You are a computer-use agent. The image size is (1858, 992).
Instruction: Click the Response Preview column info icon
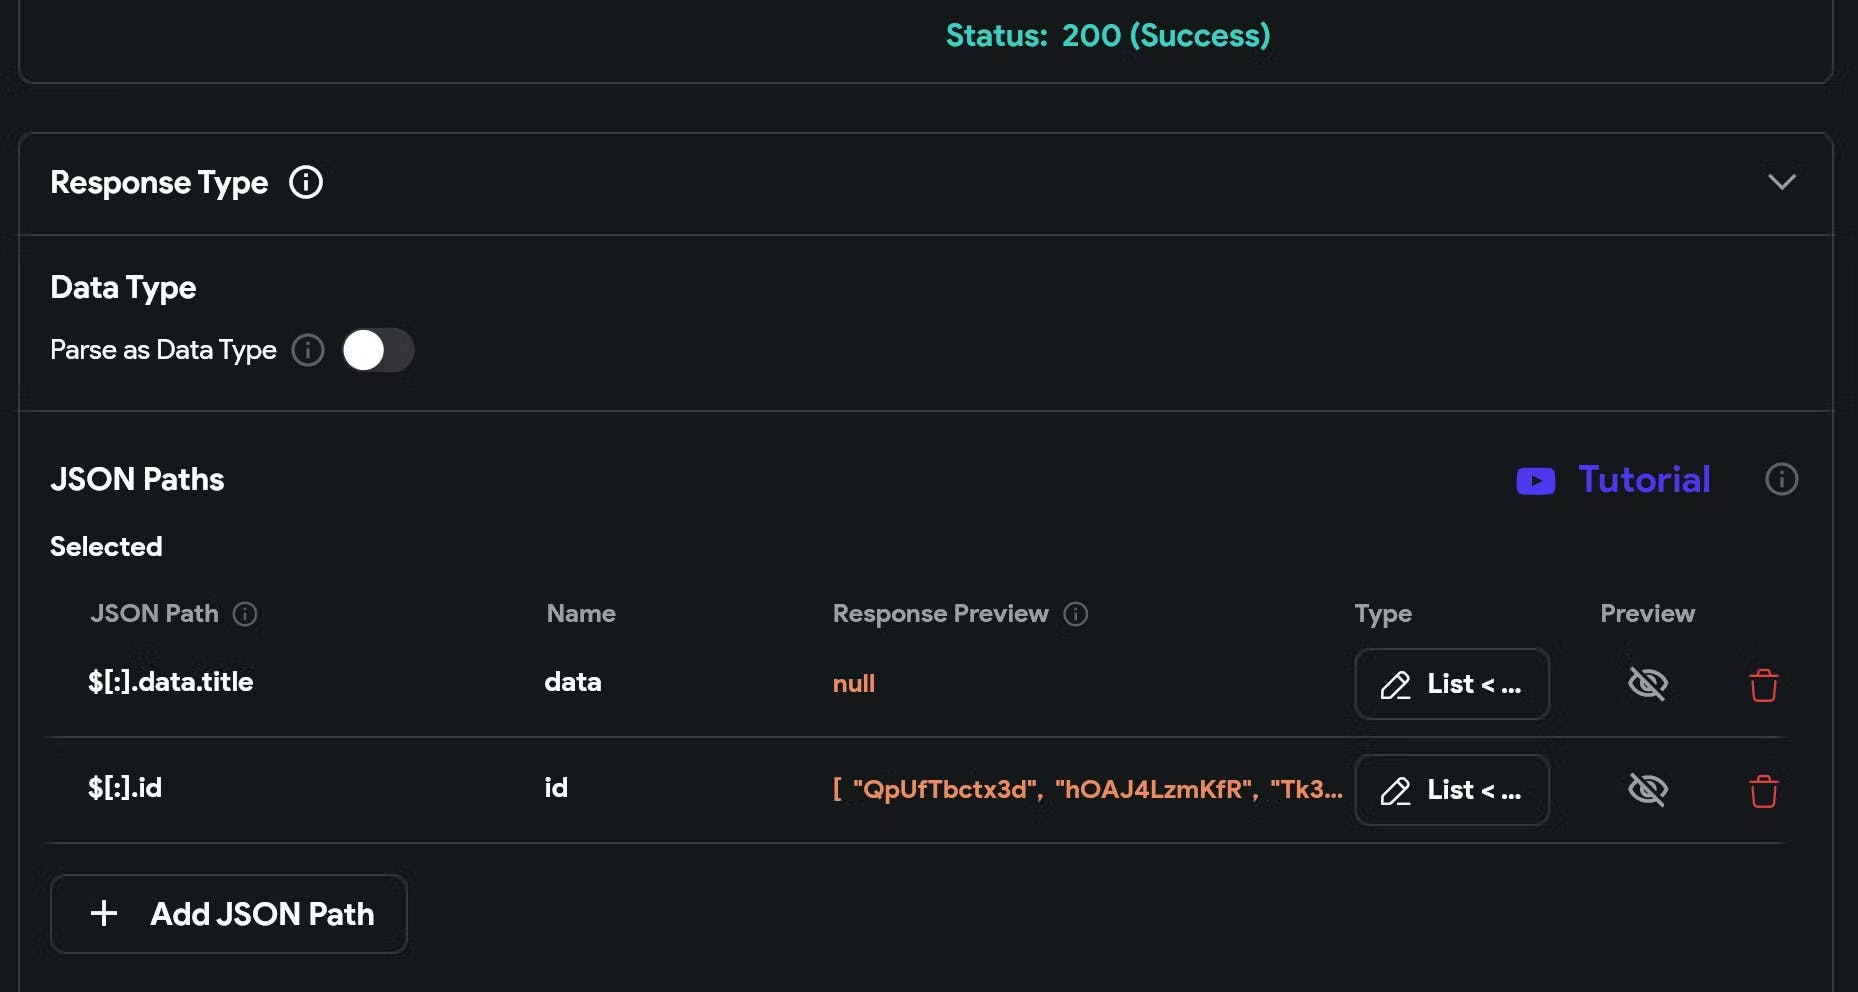click(x=1075, y=614)
